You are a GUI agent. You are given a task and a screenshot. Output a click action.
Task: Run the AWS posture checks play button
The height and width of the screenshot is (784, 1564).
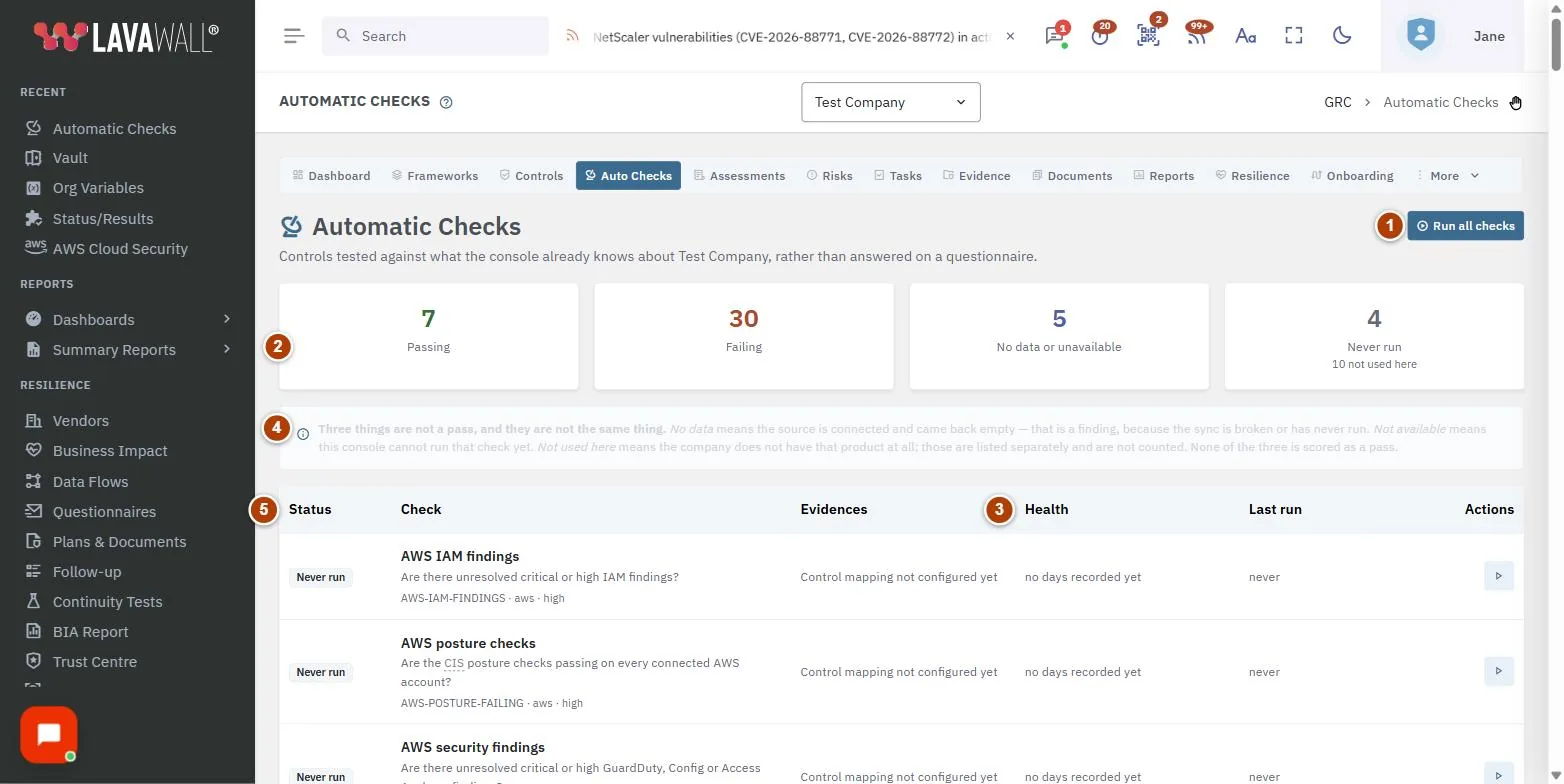click(x=1498, y=671)
